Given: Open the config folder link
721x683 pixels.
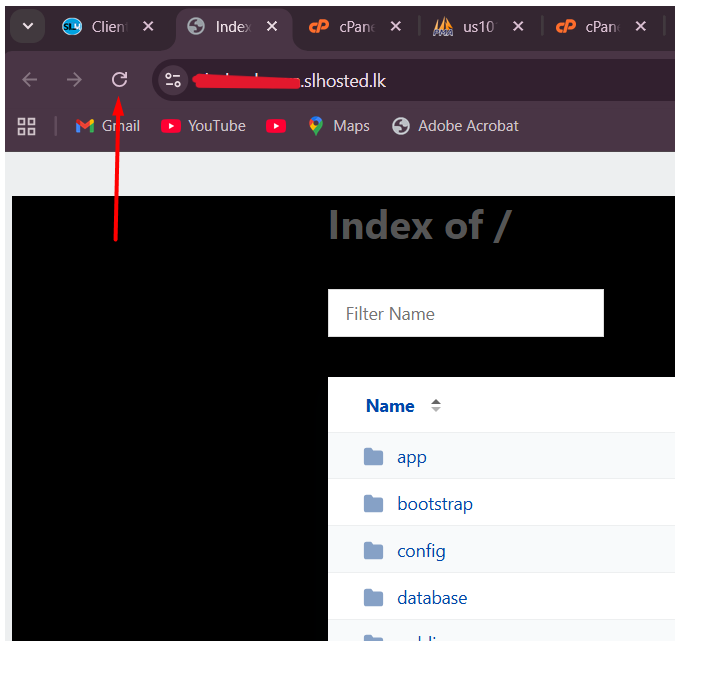Looking at the screenshot, I should pos(421,551).
